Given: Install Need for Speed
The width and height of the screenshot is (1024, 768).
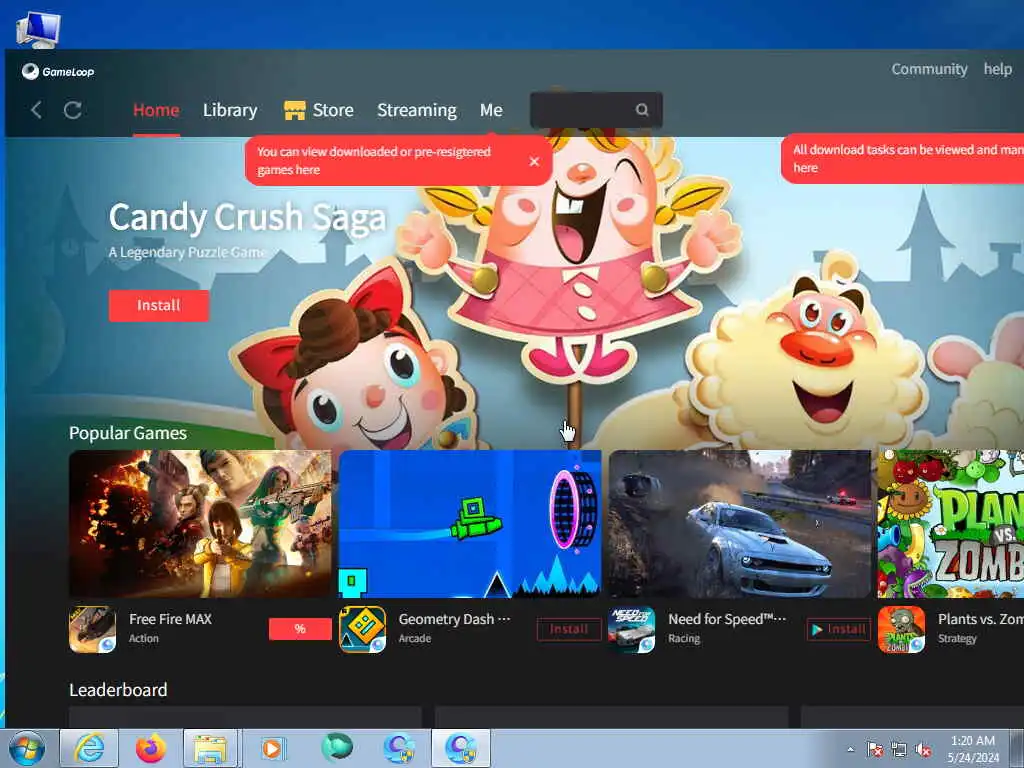Looking at the screenshot, I should 839,629.
